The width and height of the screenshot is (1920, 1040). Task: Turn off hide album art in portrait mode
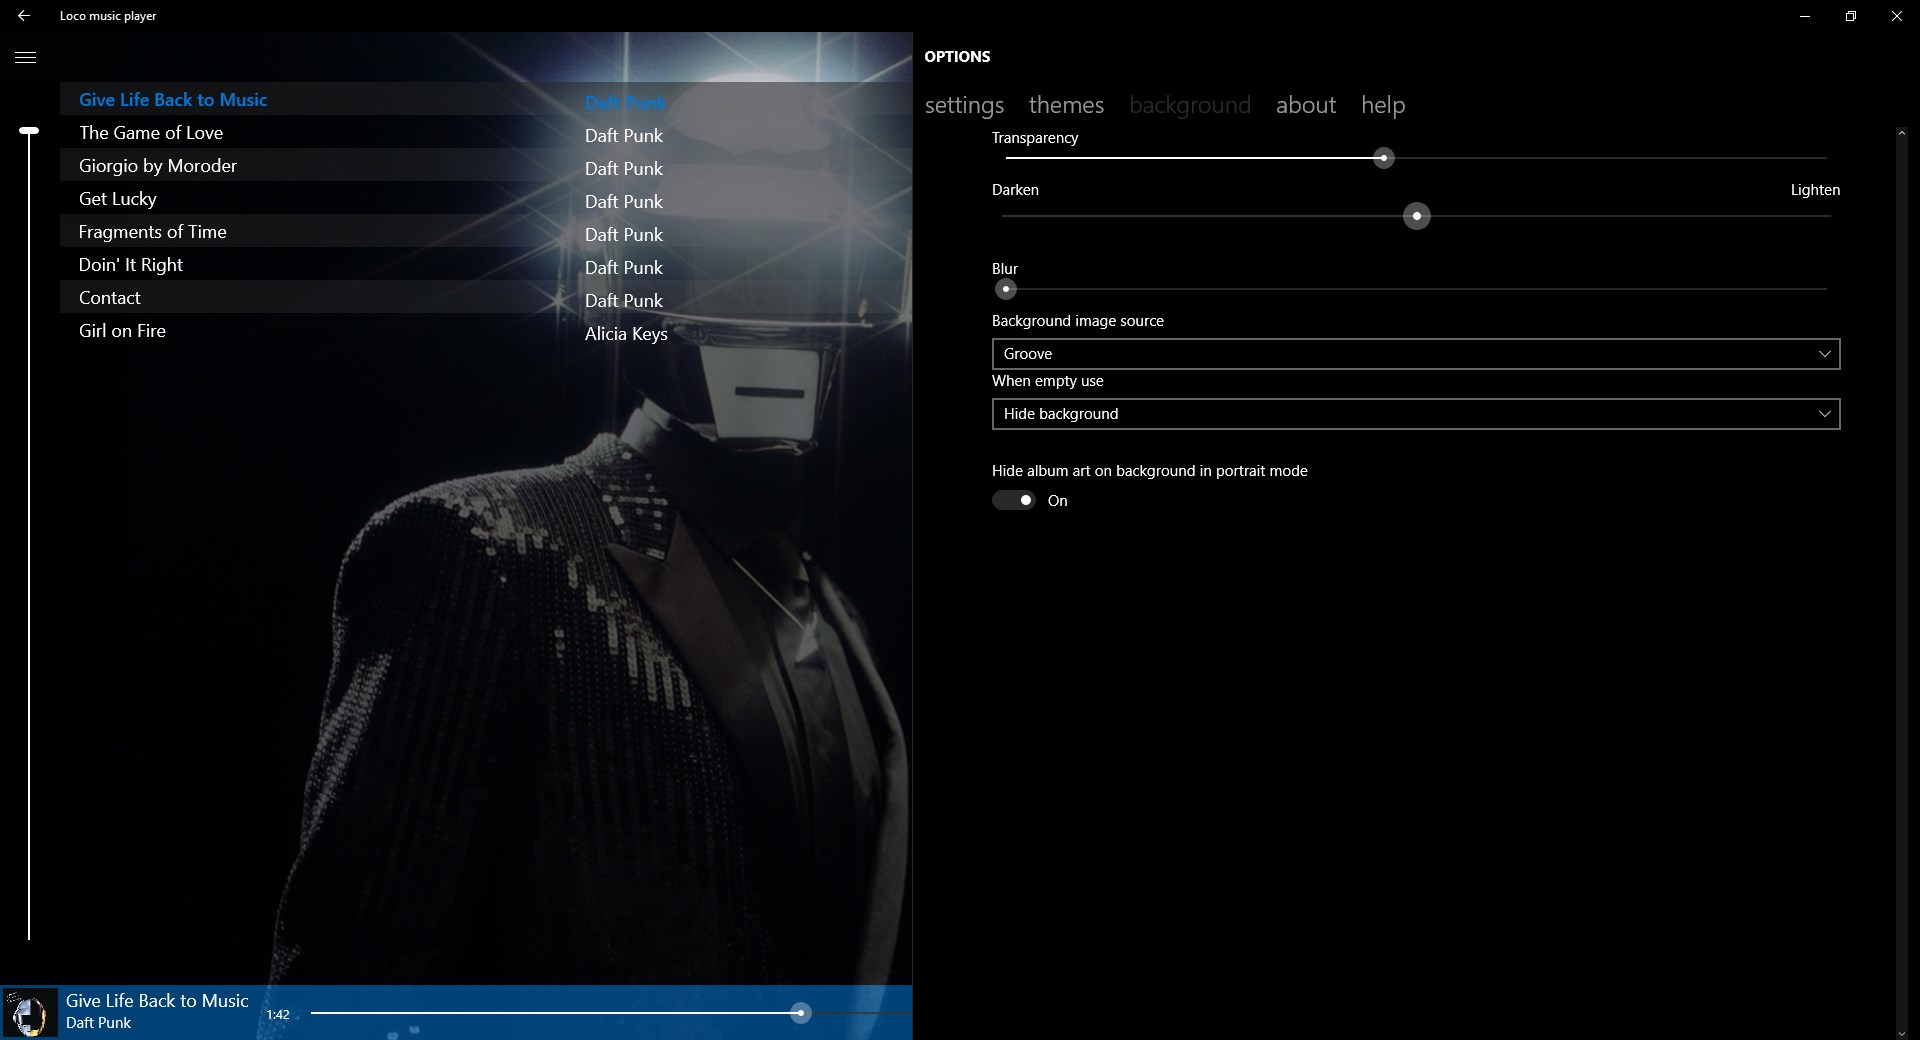(x=1013, y=500)
